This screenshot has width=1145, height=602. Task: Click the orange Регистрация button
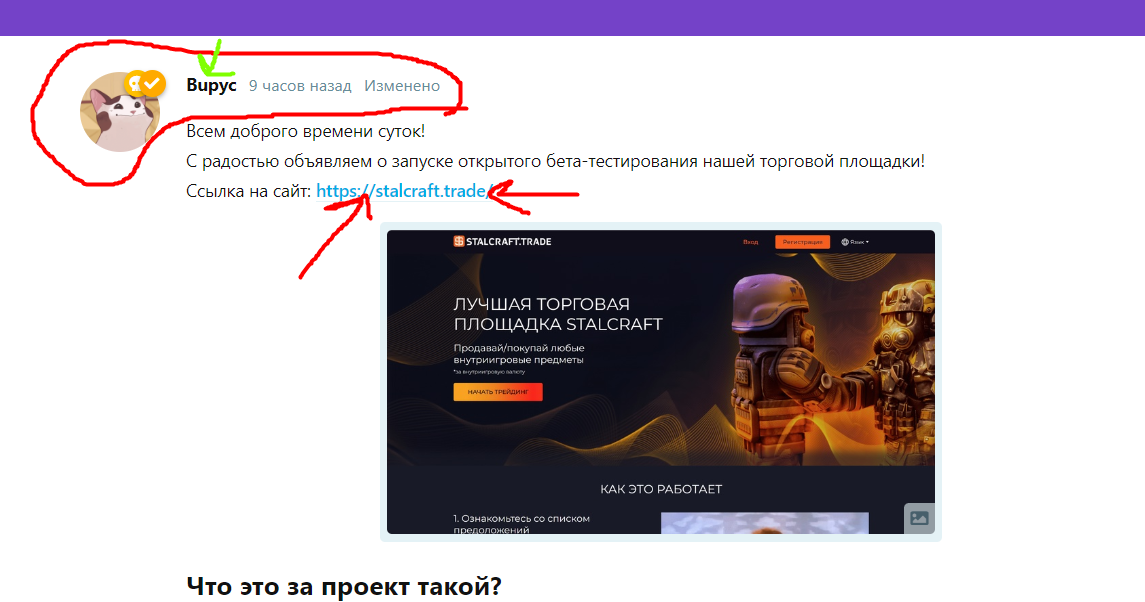point(803,242)
